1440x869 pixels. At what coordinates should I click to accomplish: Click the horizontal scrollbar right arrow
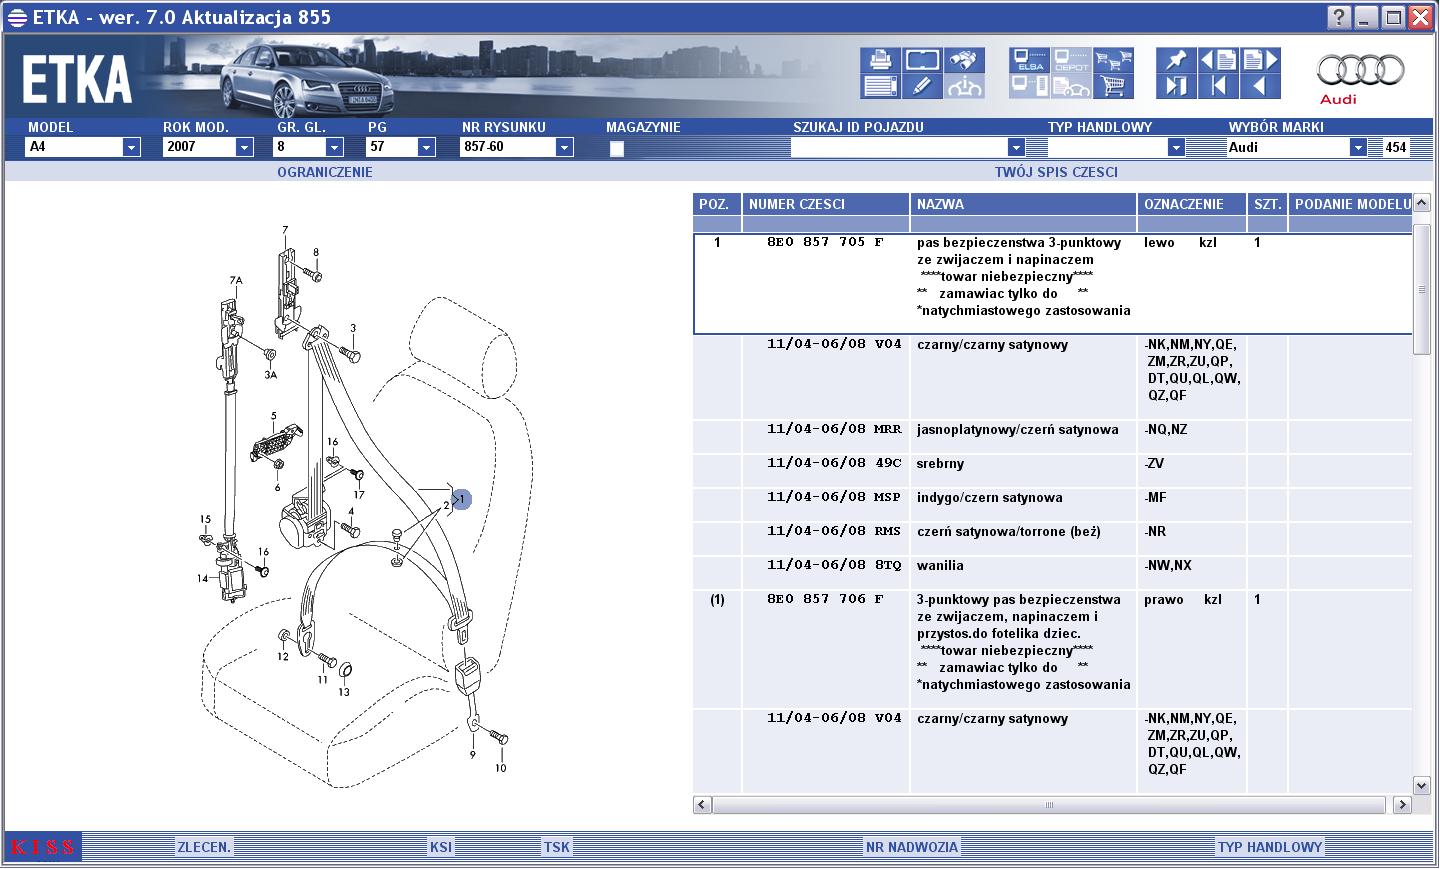point(1402,804)
